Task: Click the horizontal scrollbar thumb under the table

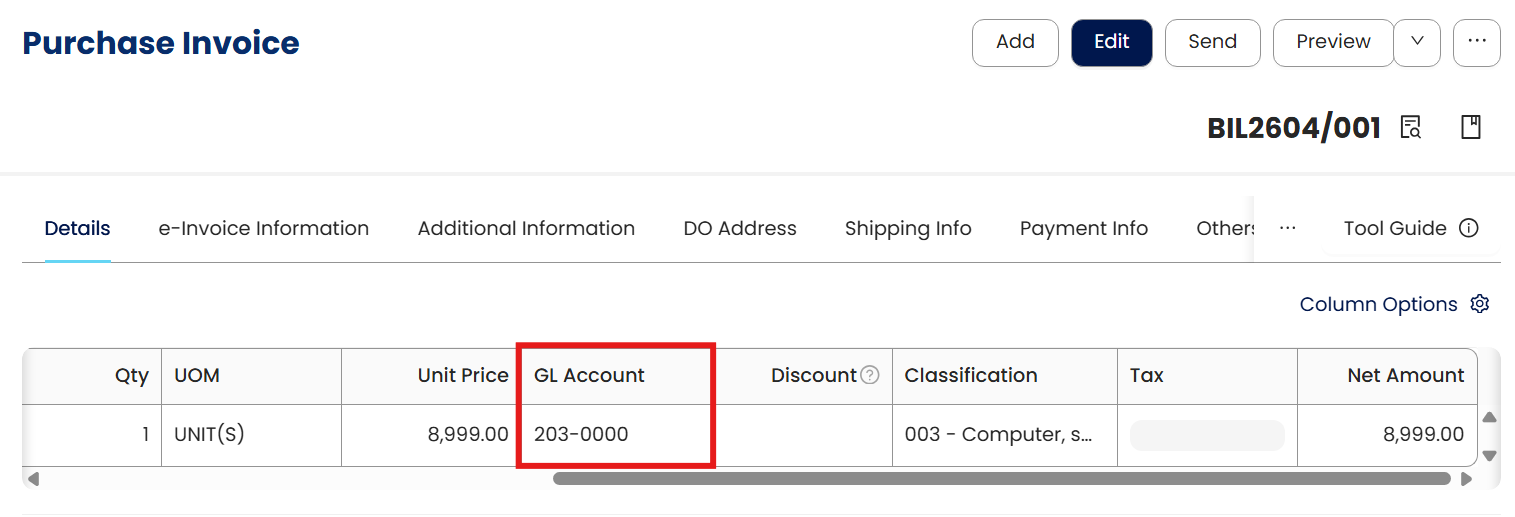Action: pyautogui.click(x=1000, y=479)
